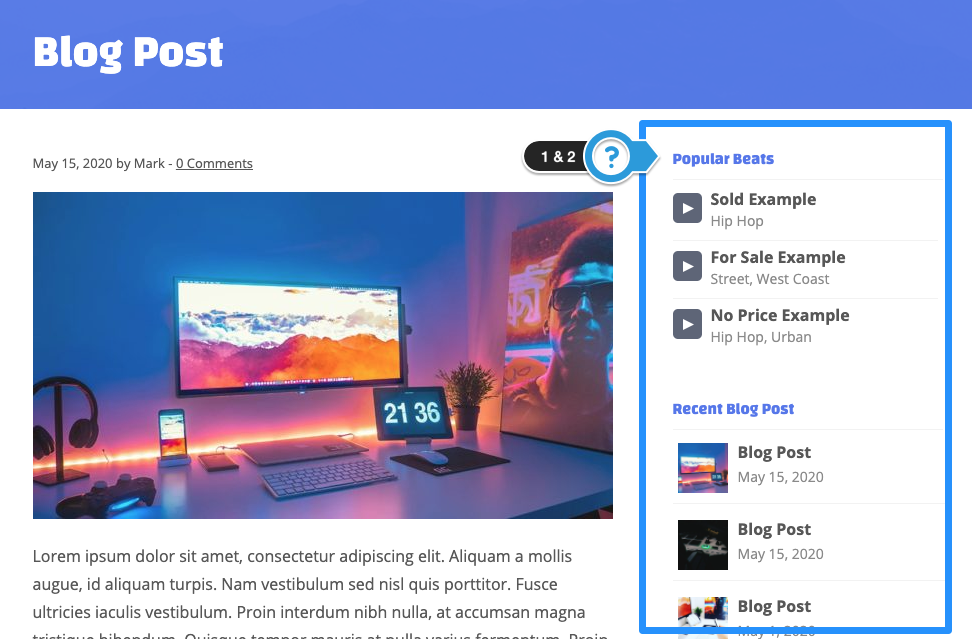This screenshot has height=639, width=972.
Task: Open the second recent Blog Post title
Action: [x=774, y=529]
